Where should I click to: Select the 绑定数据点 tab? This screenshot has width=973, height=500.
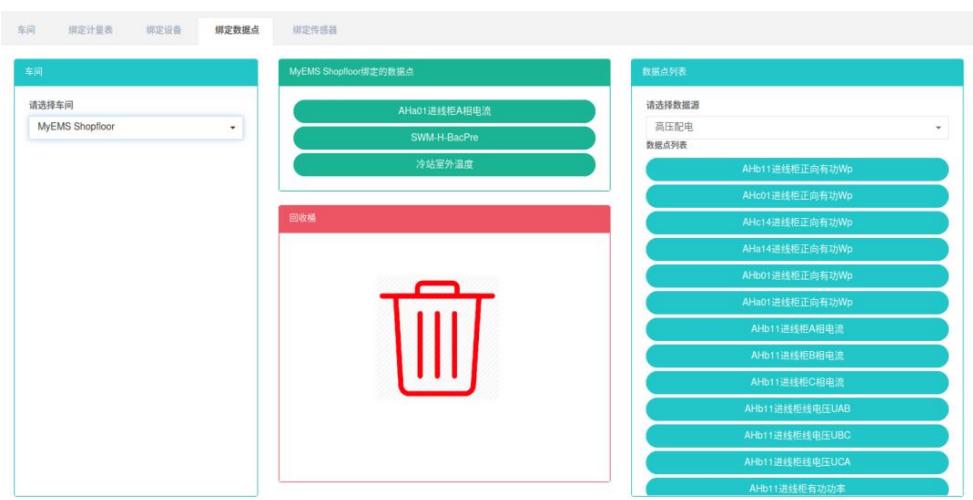237,30
